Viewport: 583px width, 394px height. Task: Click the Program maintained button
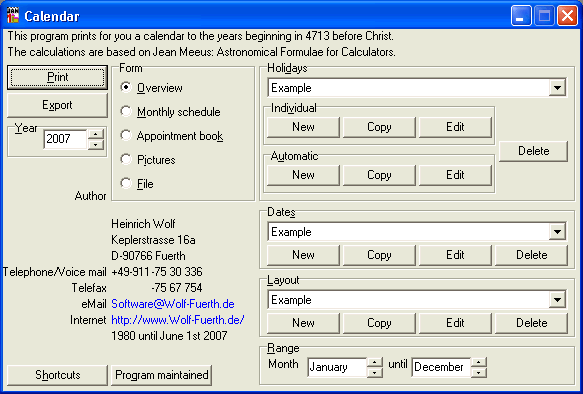[161, 375]
